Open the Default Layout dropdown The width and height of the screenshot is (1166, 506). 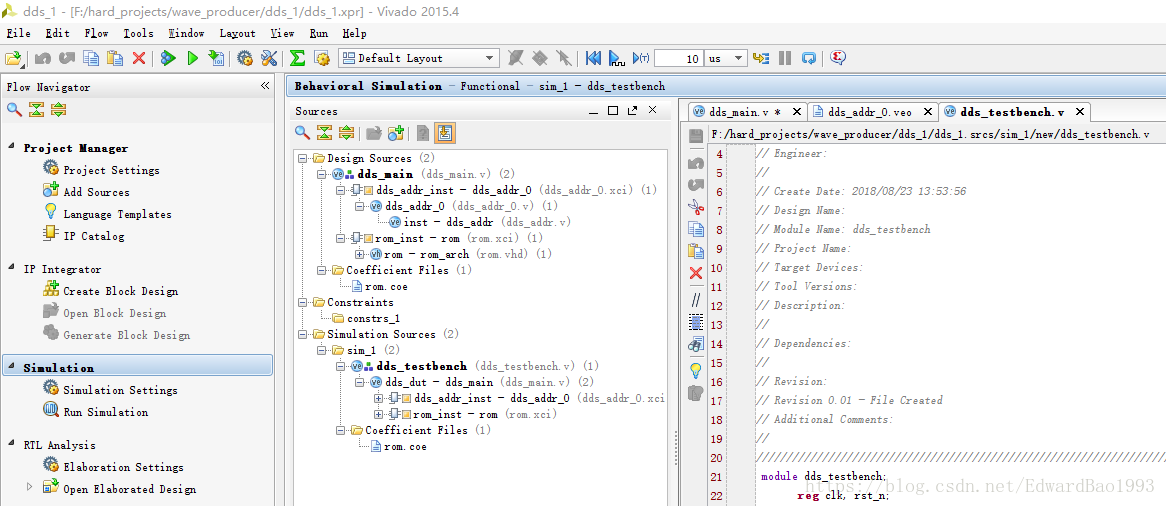(x=419, y=58)
